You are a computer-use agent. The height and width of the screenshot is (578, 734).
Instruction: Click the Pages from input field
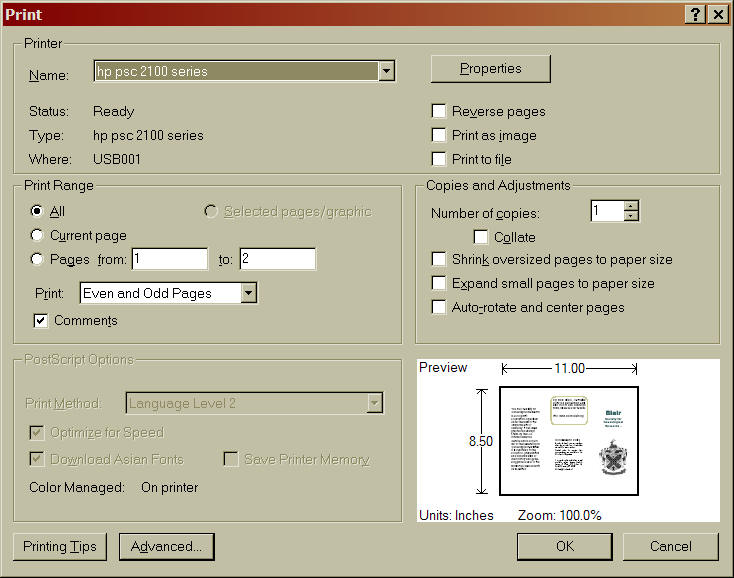[x=169, y=260]
